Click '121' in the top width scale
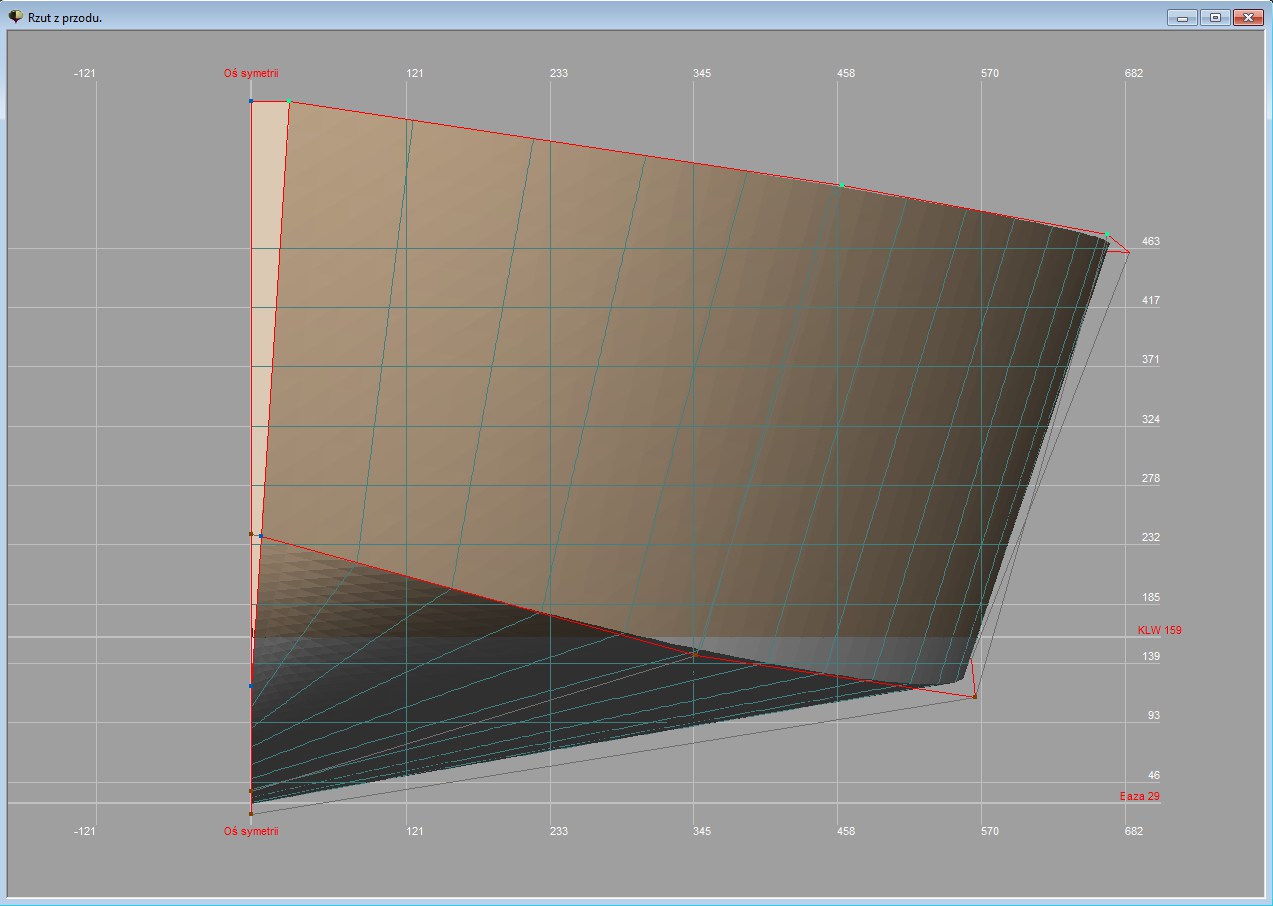This screenshot has width=1273, height=906. (x=415, y=73)
